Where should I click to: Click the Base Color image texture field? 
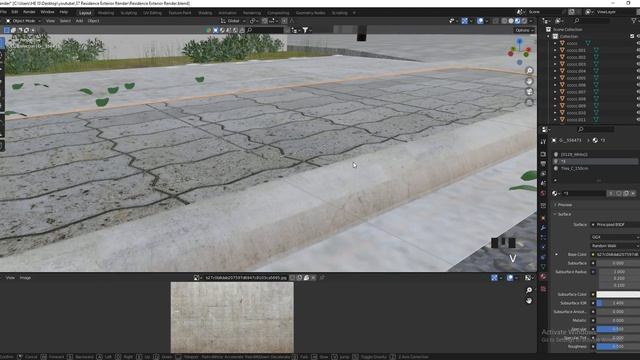(x=618, y=254)
